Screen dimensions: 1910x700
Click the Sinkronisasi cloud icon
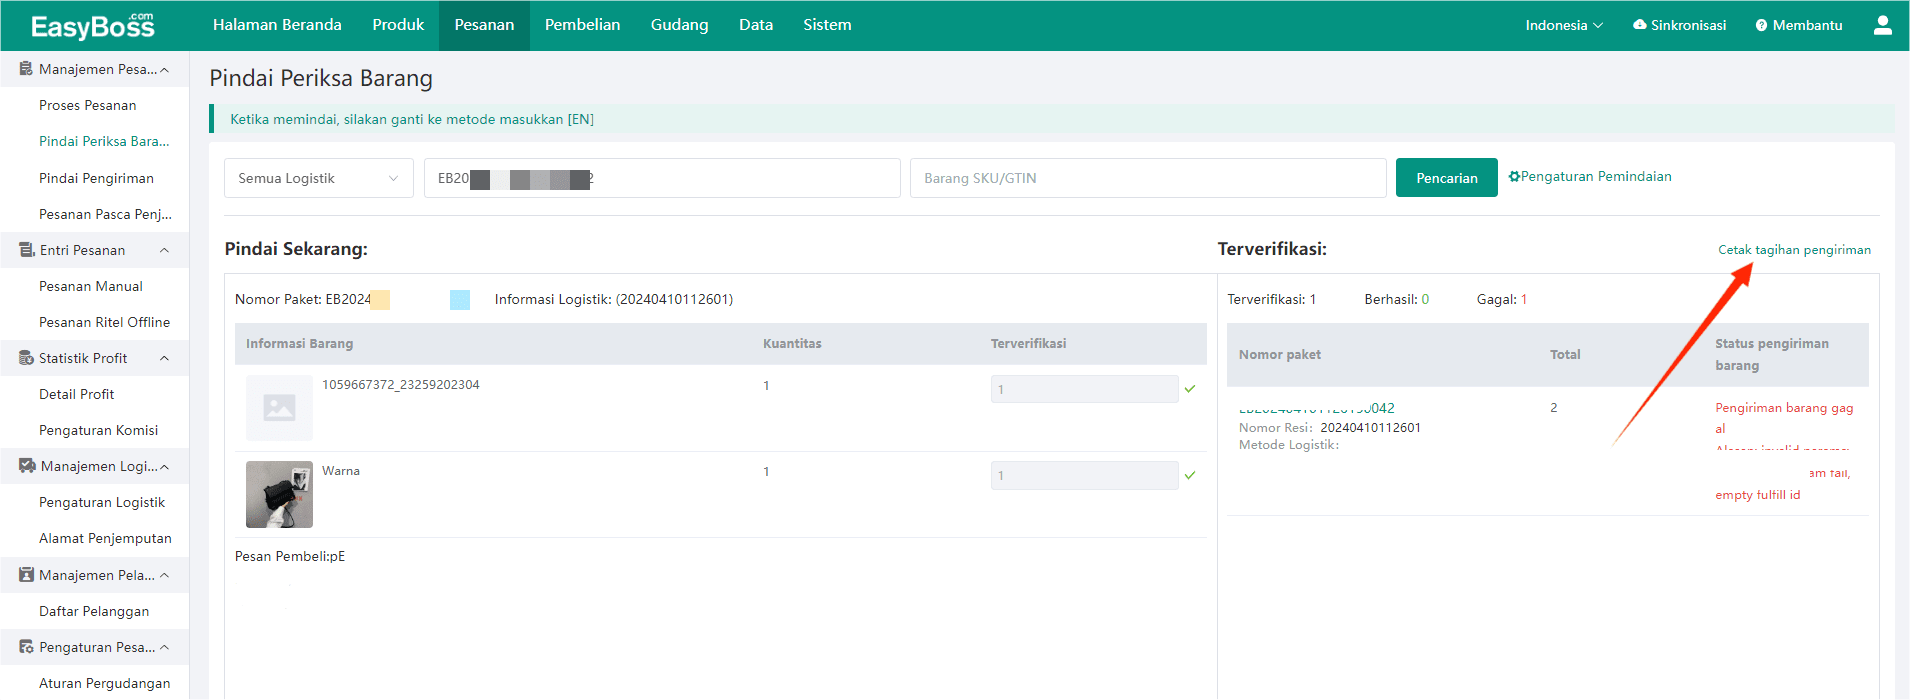(1640, 25)
